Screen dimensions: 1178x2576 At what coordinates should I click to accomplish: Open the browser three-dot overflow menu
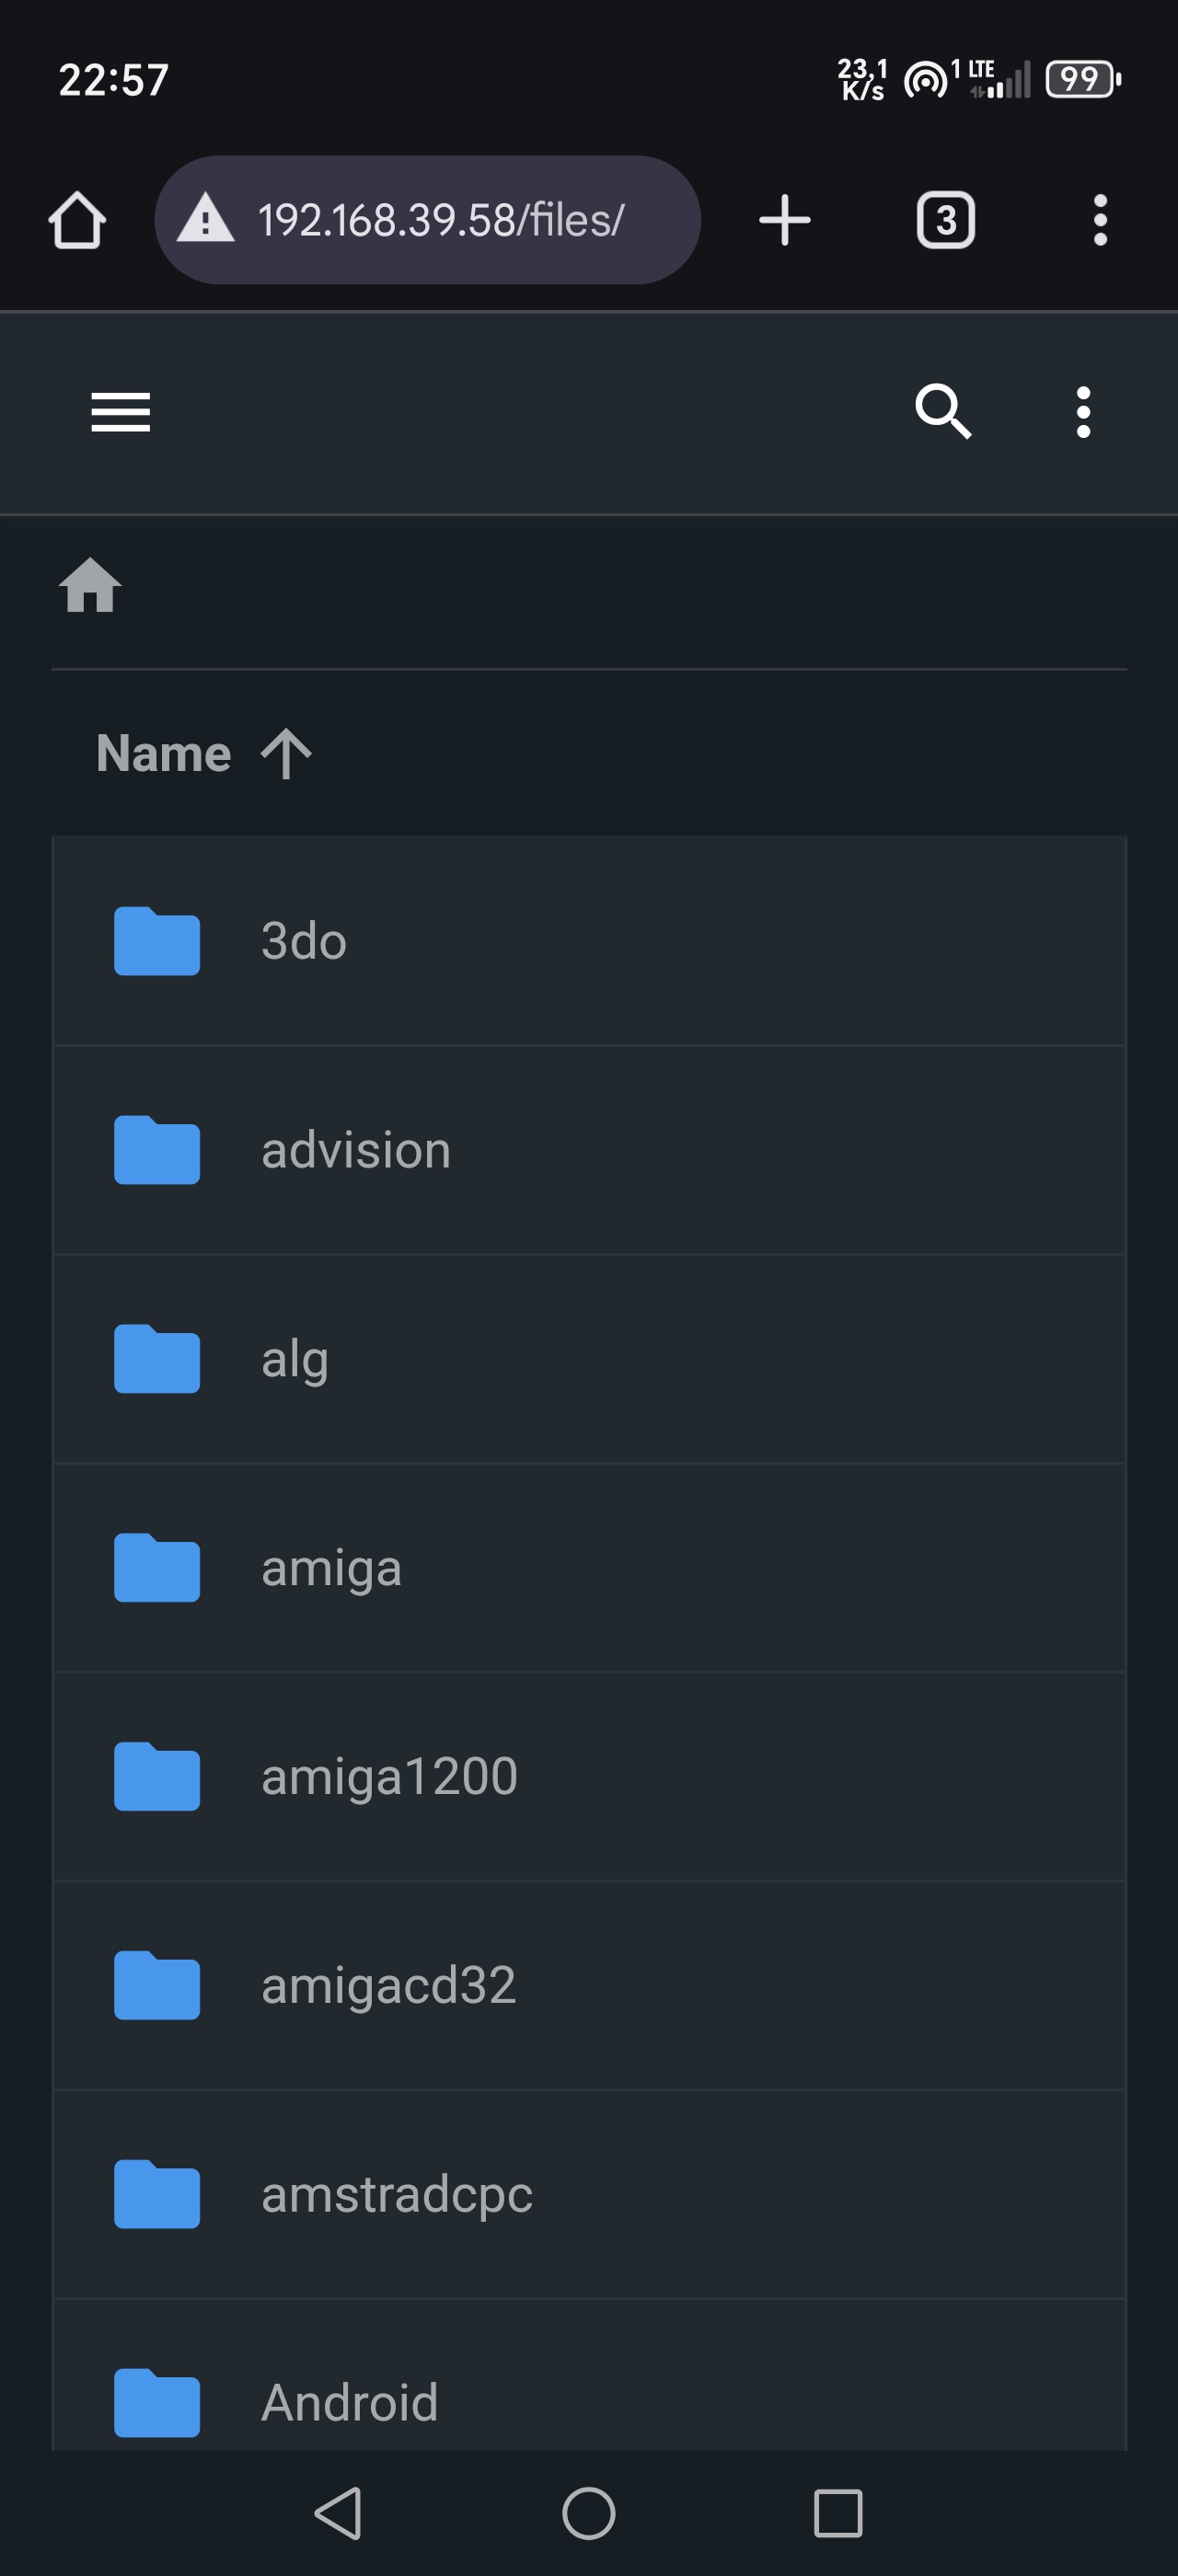coord(1100,220)
